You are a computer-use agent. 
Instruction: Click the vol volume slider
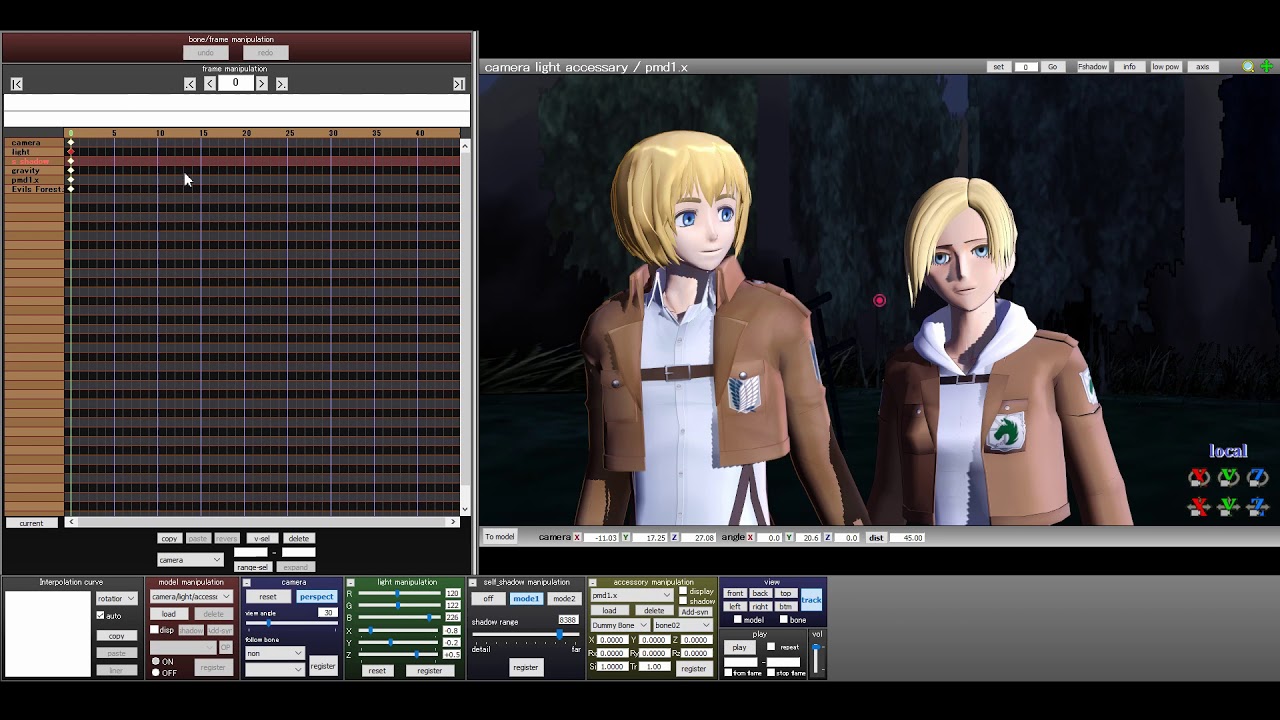(817, 658)
